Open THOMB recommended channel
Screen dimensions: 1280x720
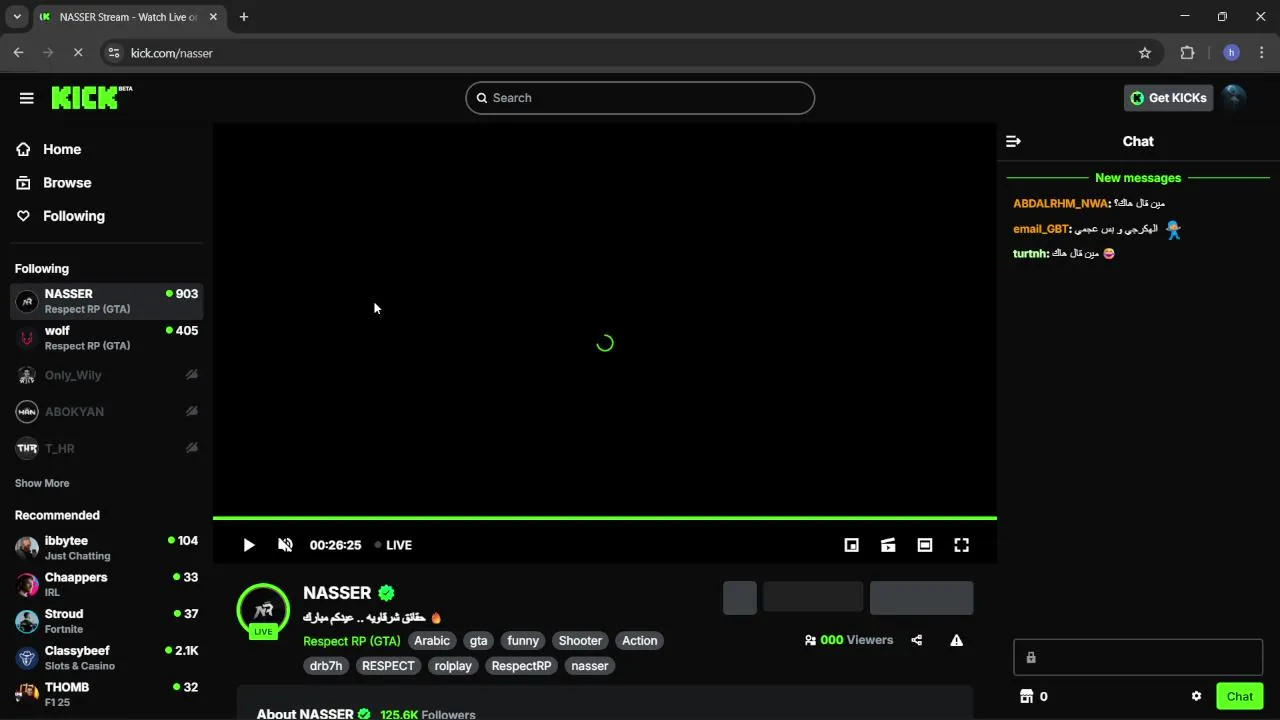[x=107, y=694]
